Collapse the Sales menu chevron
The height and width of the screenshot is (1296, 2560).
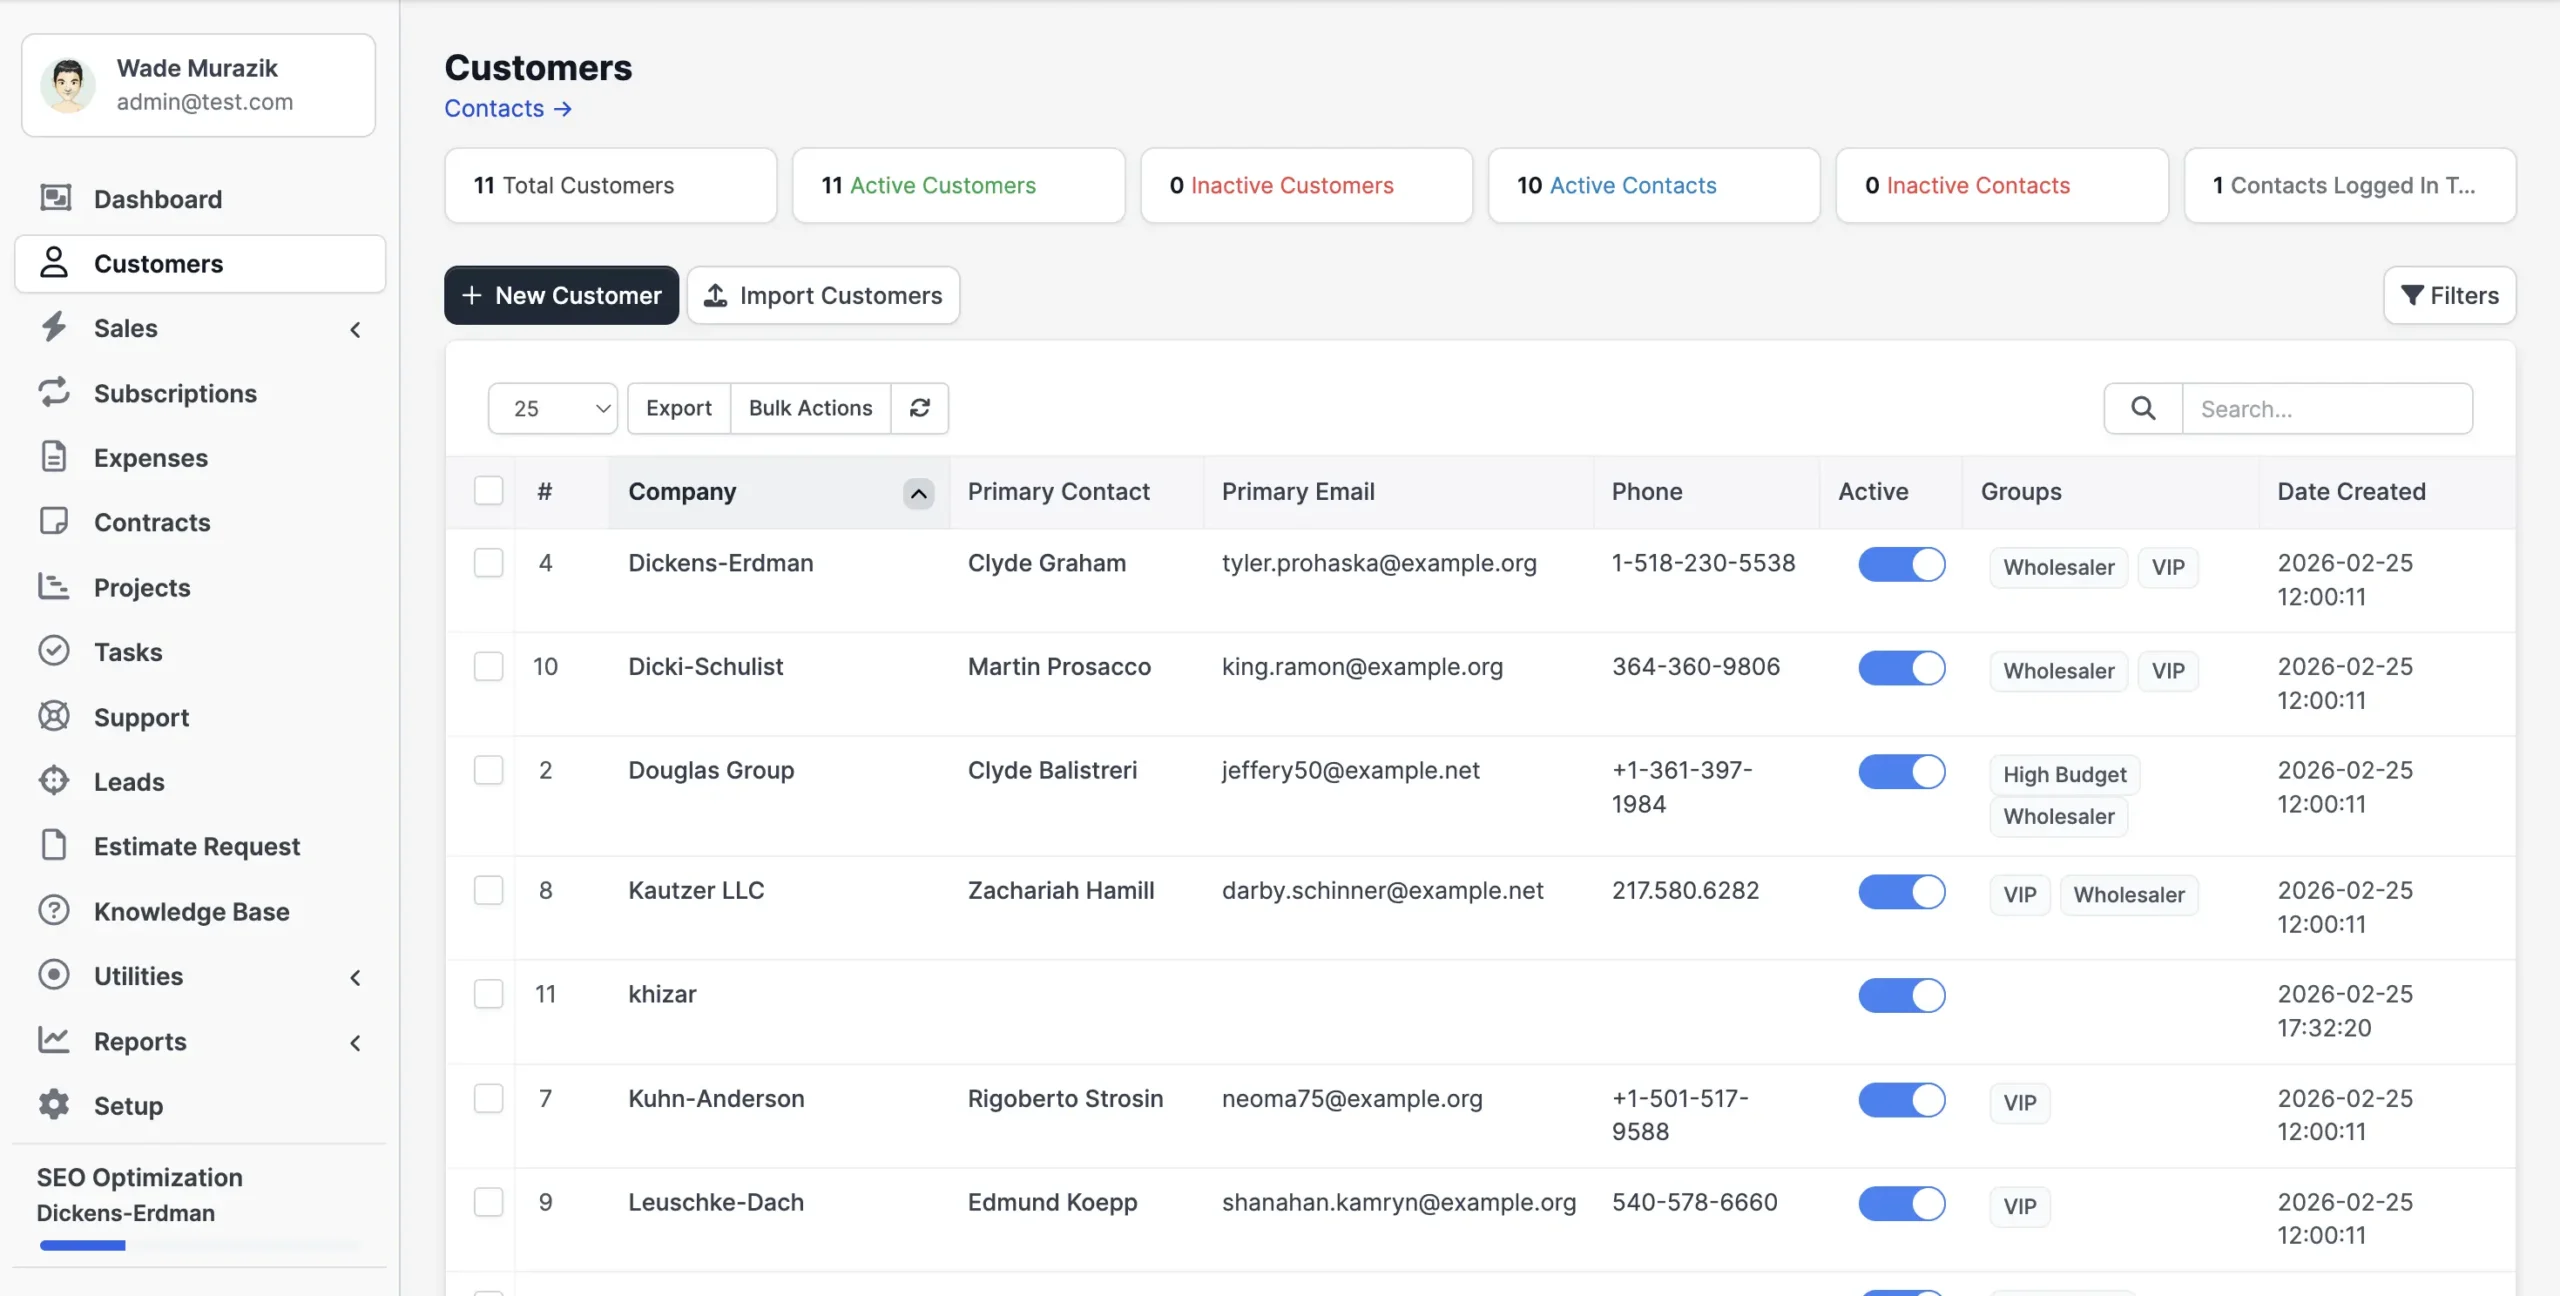pos(356,329)
